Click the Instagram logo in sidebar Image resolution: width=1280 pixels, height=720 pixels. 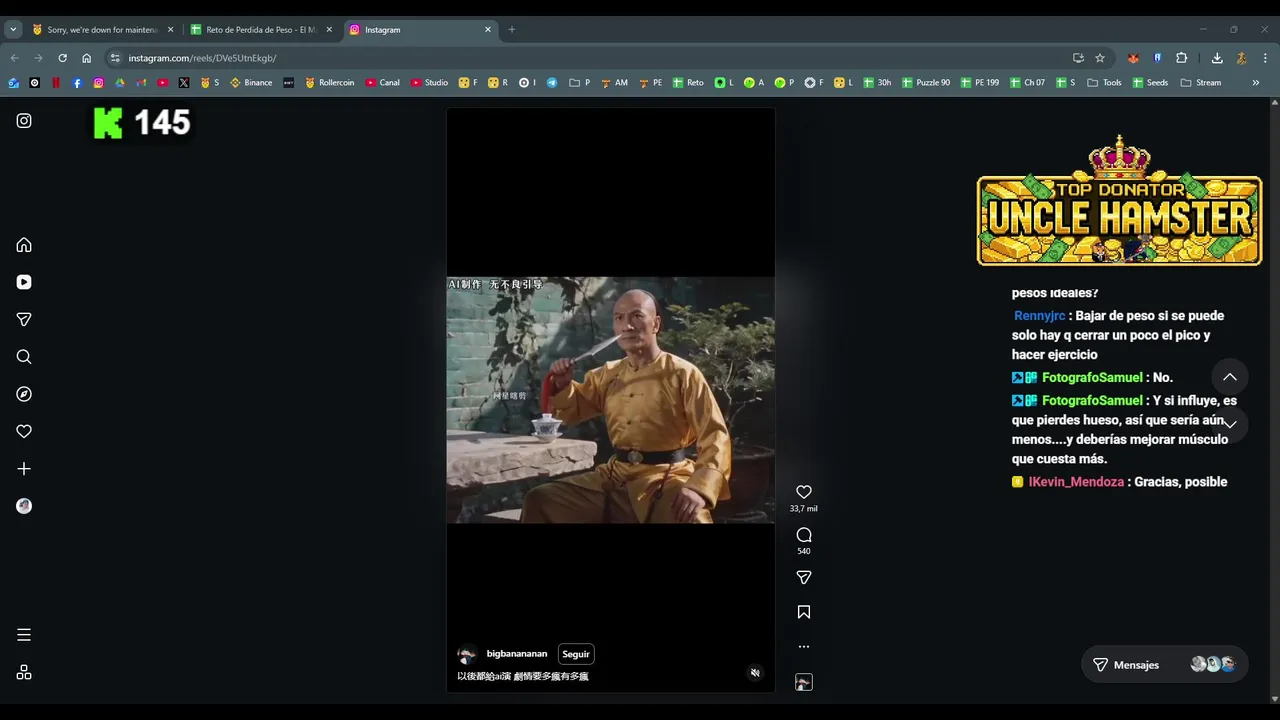[24, 121]
